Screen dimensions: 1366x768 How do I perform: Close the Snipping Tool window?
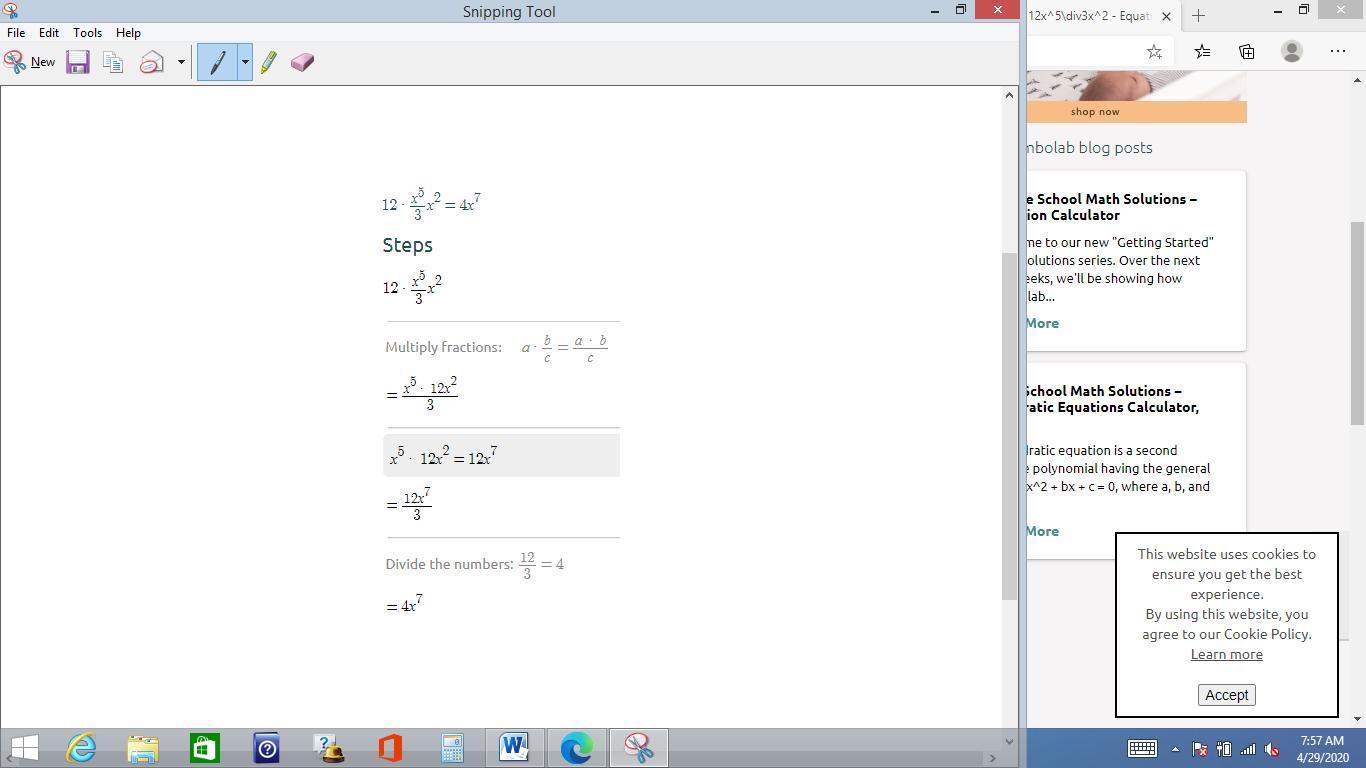click(997, 10)
